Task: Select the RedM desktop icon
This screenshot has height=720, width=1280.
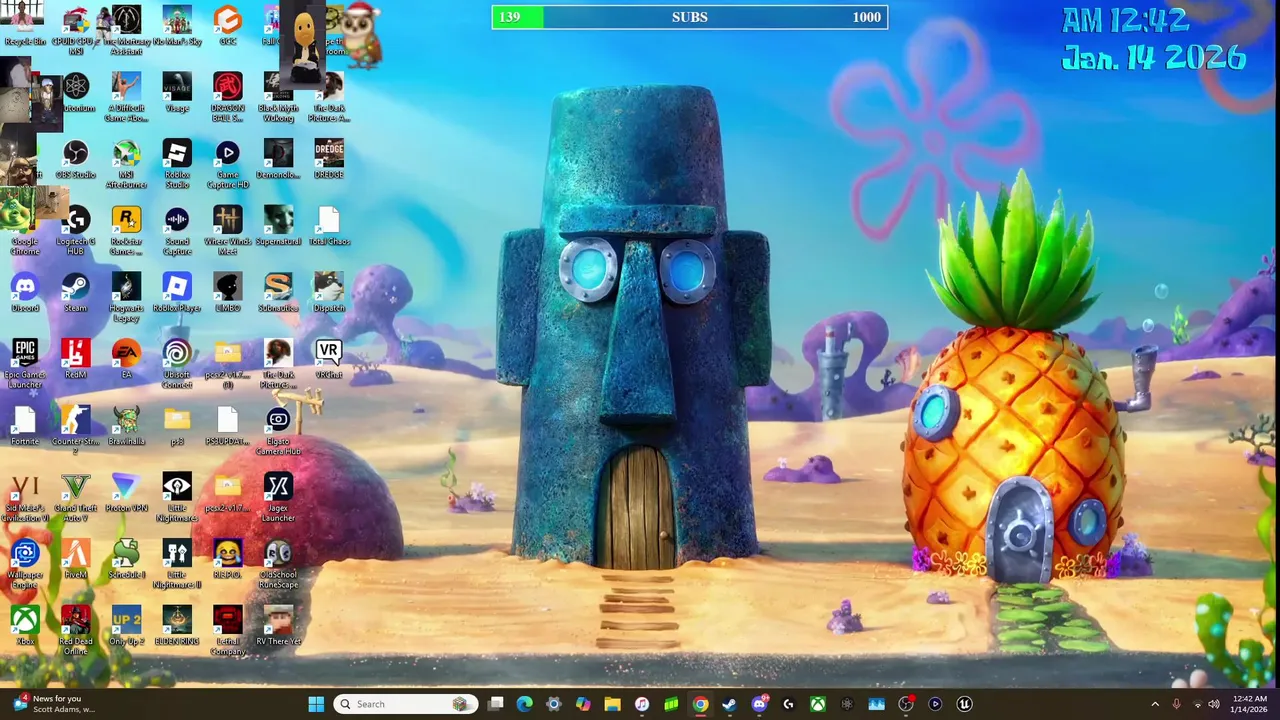Action: (x=76, y=359)
